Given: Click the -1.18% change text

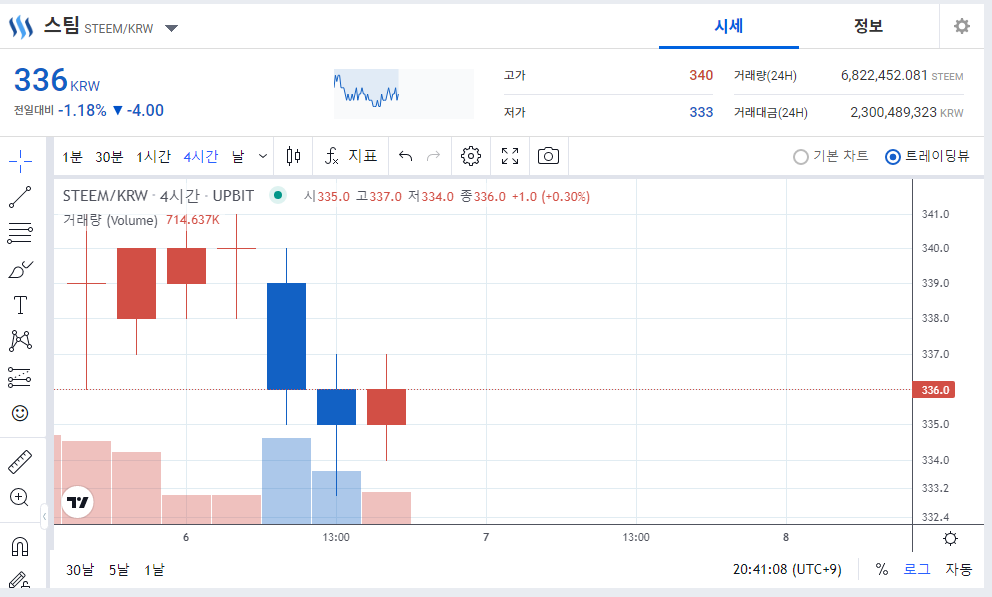Looking at the screenshot, I should [82, 111].
